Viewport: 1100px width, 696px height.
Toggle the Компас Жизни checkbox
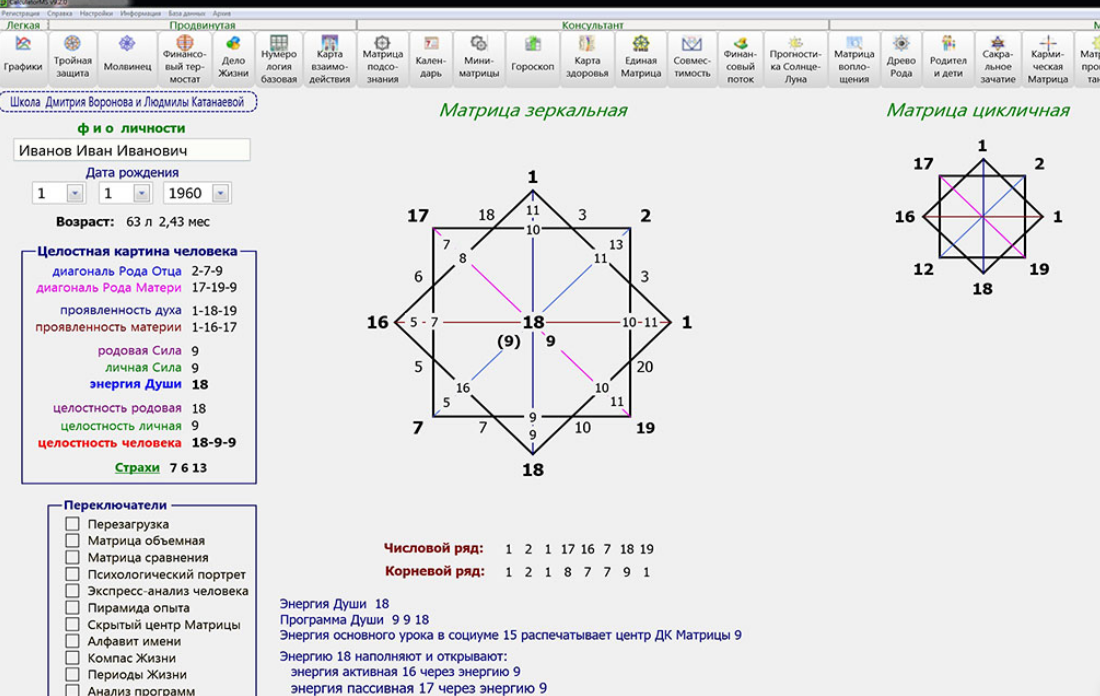click(x=72, y=658)
